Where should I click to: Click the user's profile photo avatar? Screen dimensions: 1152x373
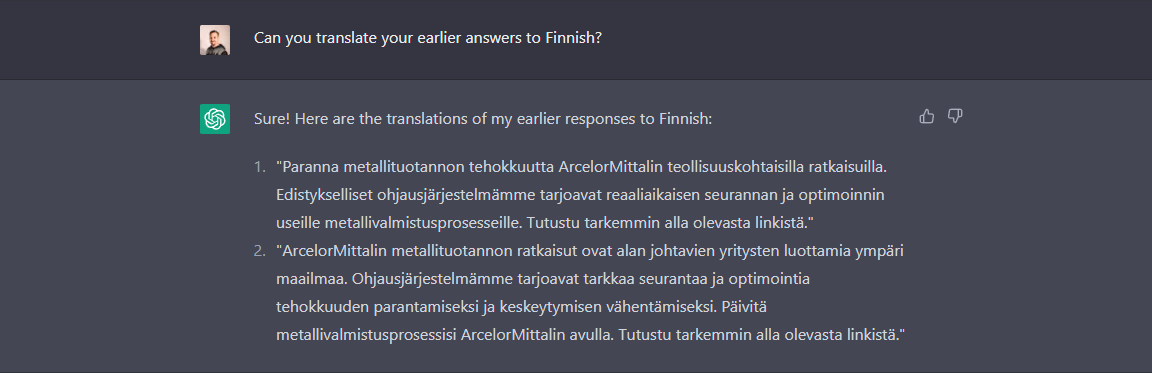pyautogui.click(x=215, y=40)
